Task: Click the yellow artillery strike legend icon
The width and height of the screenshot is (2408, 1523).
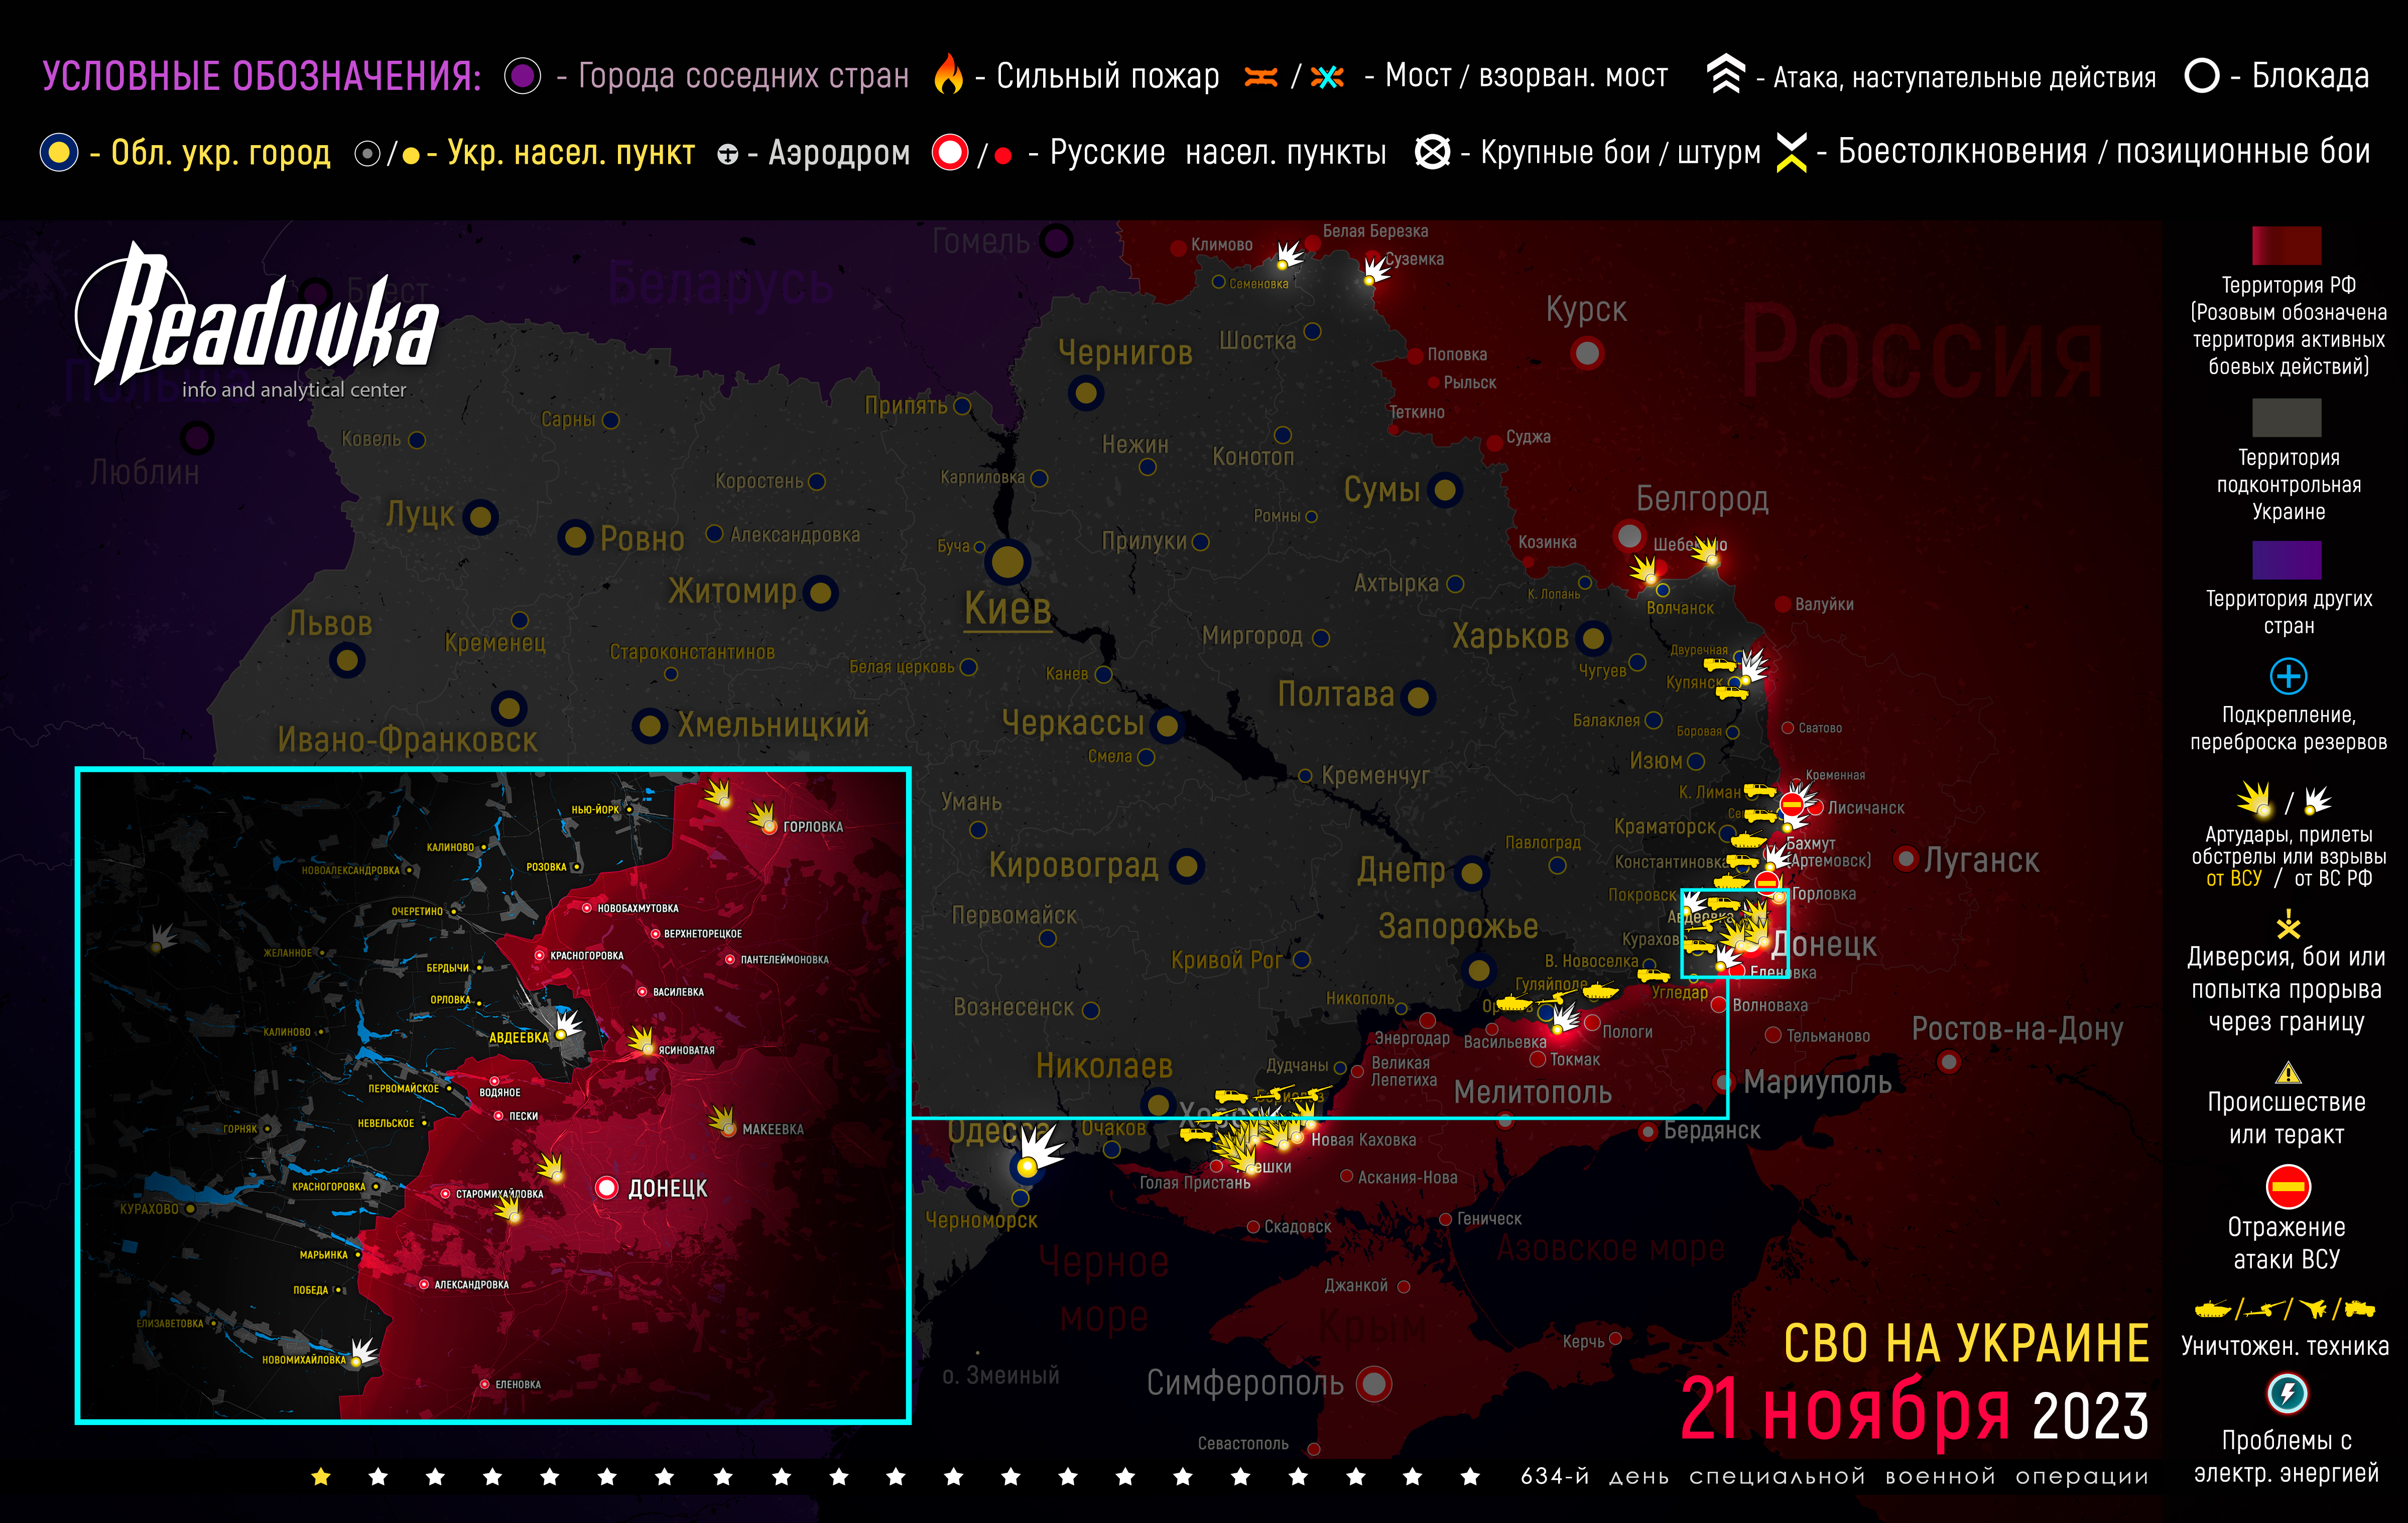Action: pyautogui.click(x=2255, y=799)
